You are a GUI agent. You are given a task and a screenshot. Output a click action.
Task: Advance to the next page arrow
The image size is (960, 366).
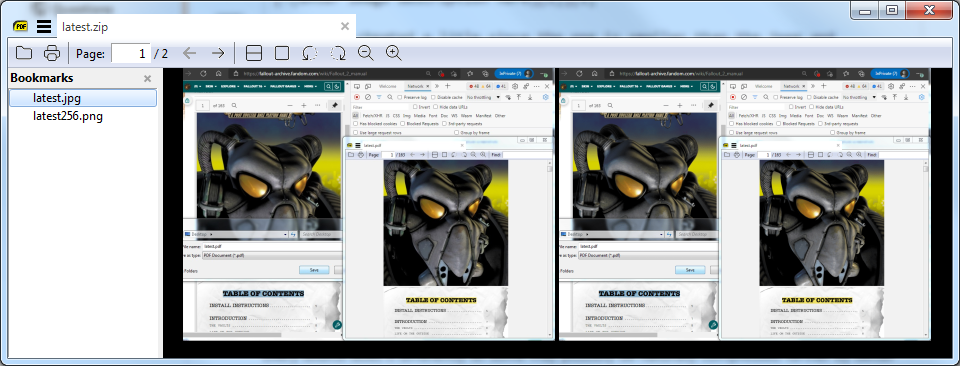tap(218, 53)
